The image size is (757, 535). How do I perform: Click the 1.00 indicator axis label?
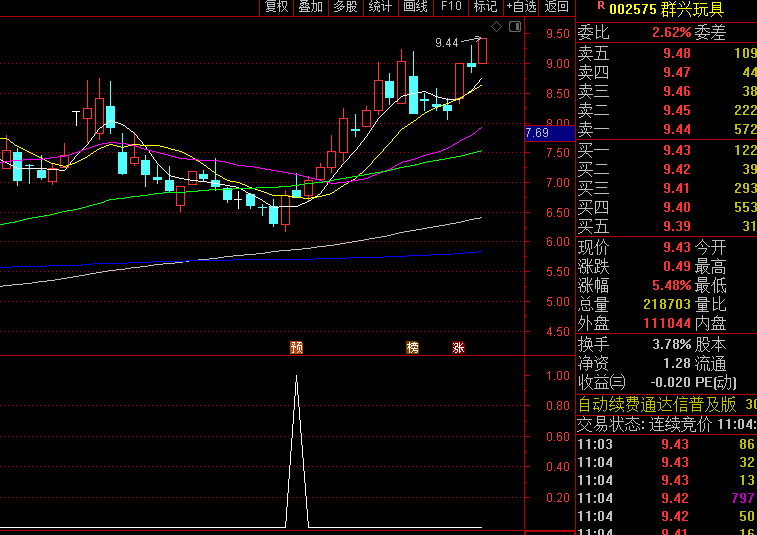click(558, 376)
